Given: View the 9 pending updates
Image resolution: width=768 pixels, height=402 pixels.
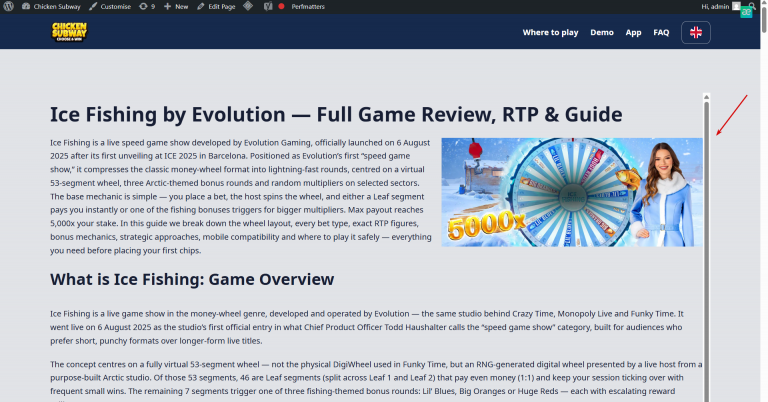Looking at the screenshot, I should pyautogui.click(x=147, y=6).
